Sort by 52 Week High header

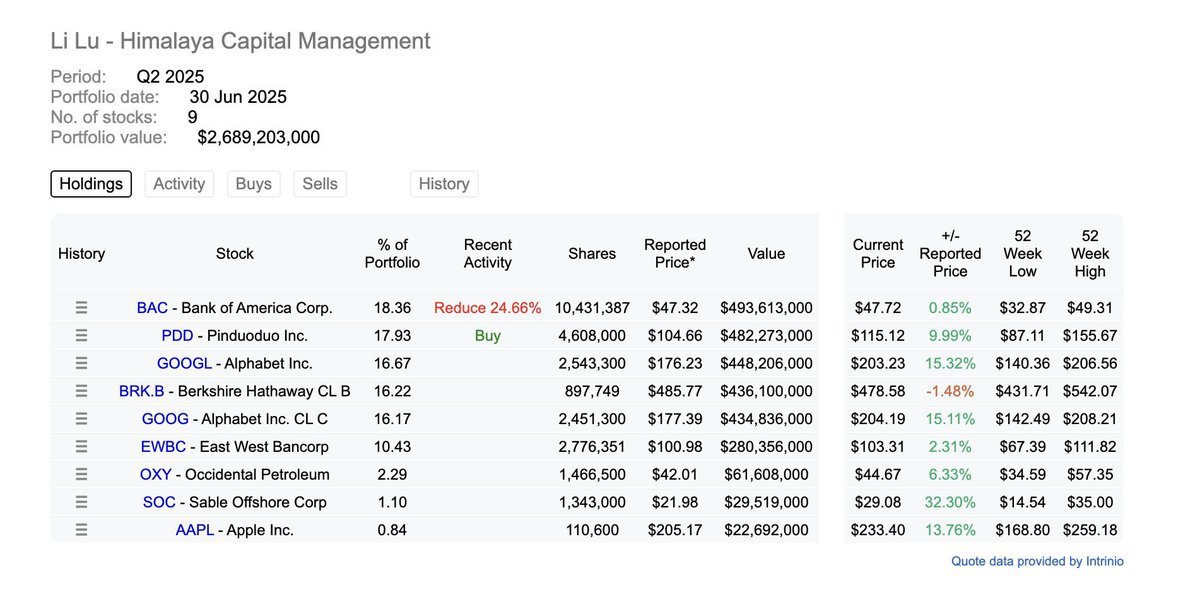pos(1090,254)
